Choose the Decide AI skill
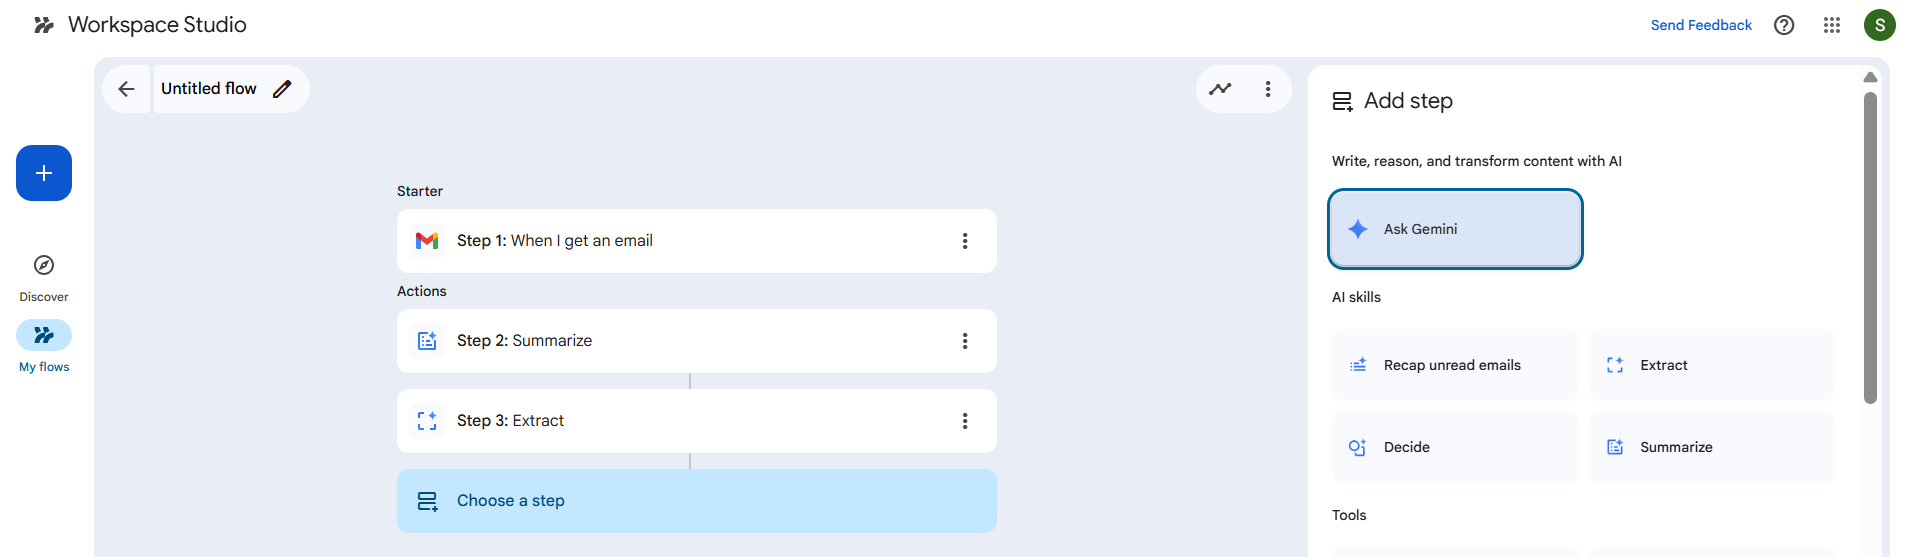The width and height of the screenshot is (1906, 557). [x=1454, y=447]
